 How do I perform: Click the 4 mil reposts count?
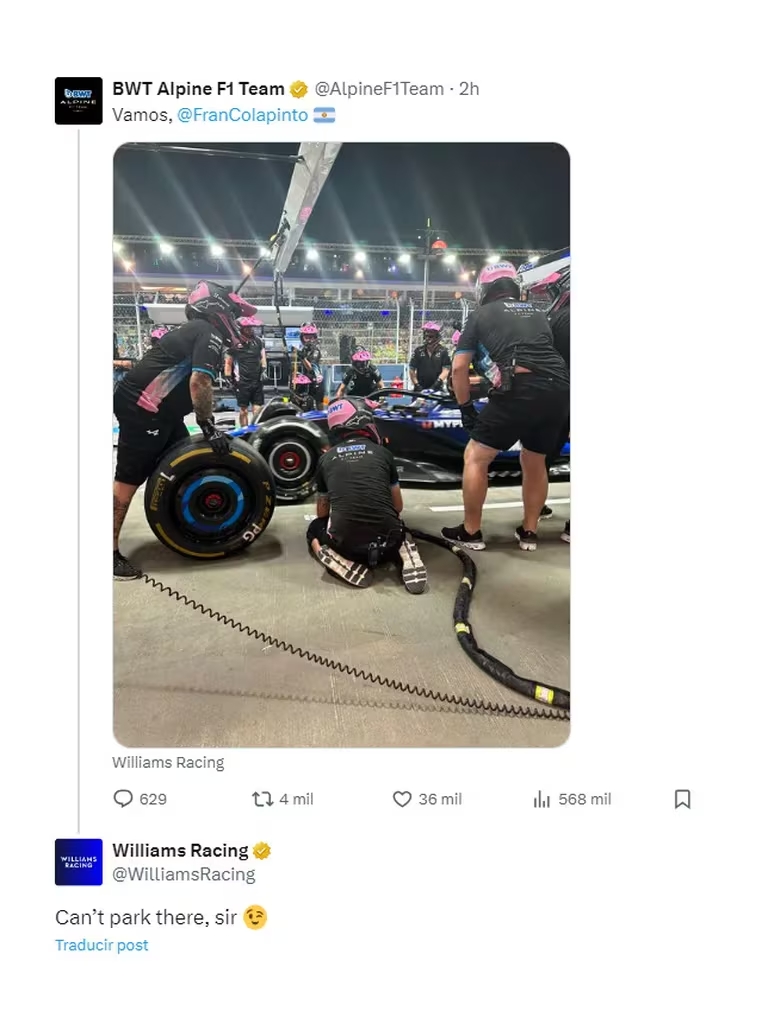[296, 799]
